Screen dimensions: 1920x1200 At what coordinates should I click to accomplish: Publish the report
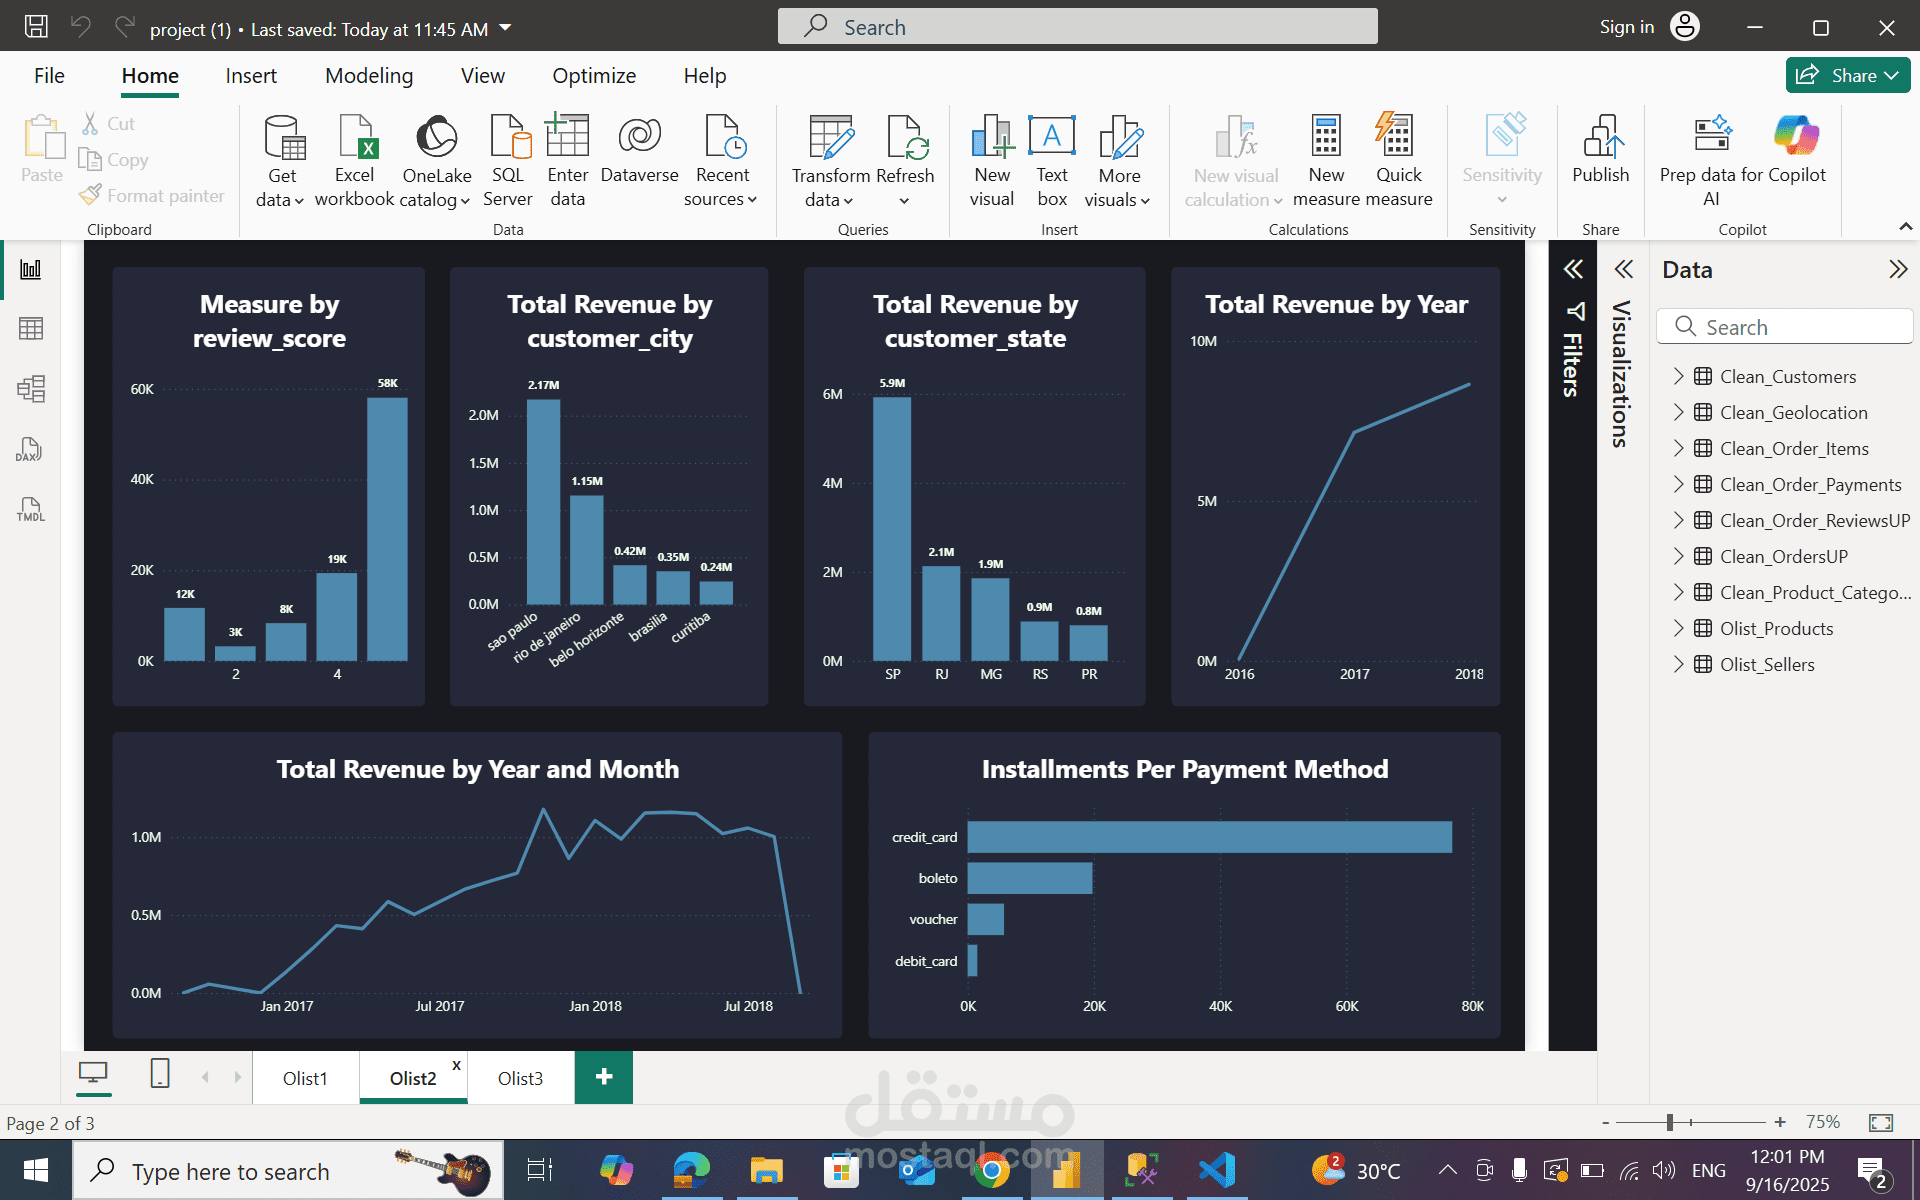pos(1601,148)
